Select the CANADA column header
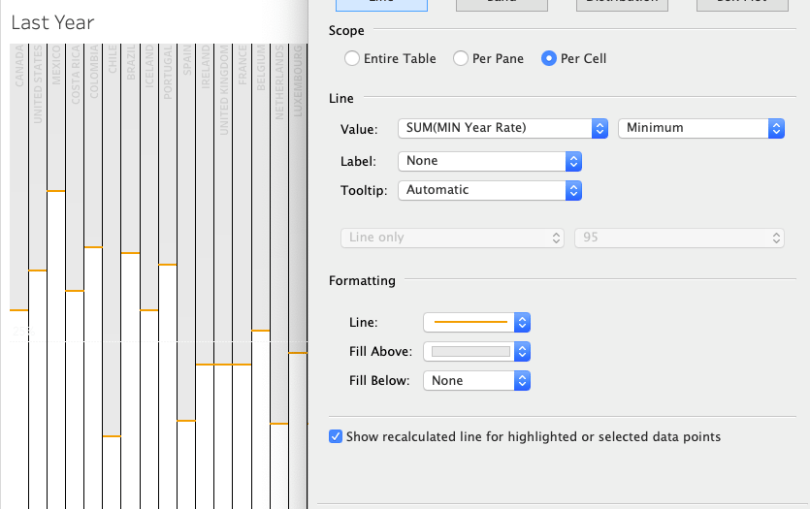Viewport: 810px width, 509px height. coord(19,66)
